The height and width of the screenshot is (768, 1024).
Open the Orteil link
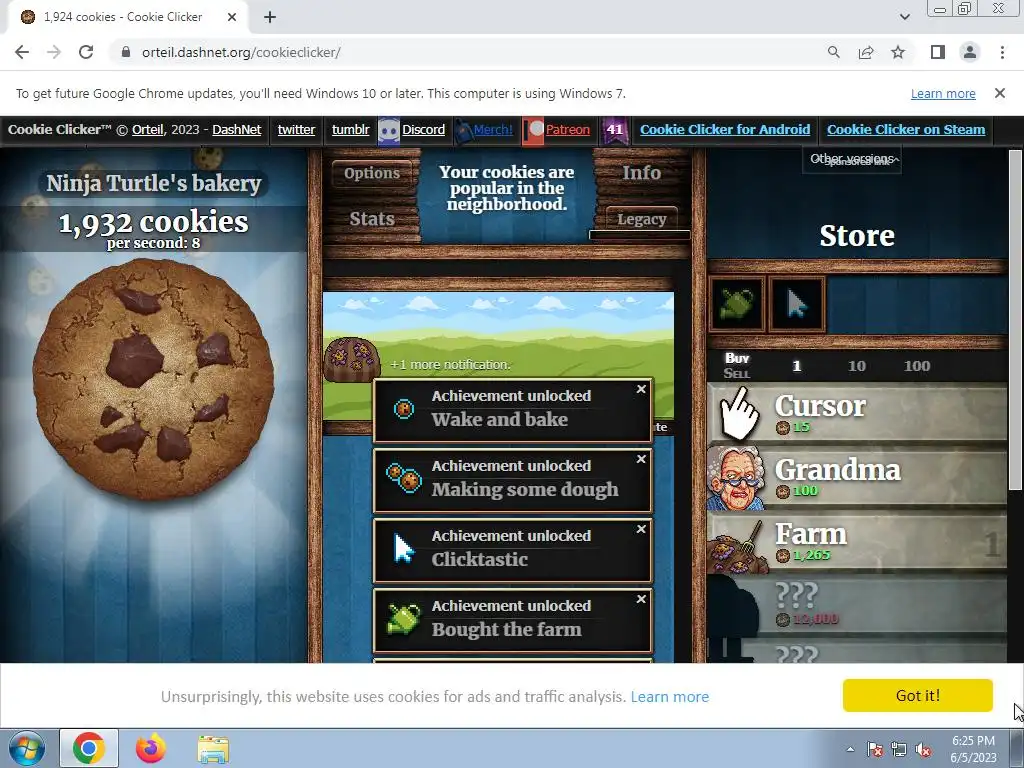tap(148, 130)
